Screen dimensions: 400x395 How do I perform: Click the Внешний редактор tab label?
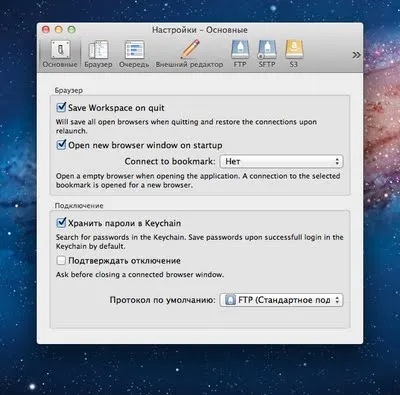pyautogui.click(x=189, y=64)
